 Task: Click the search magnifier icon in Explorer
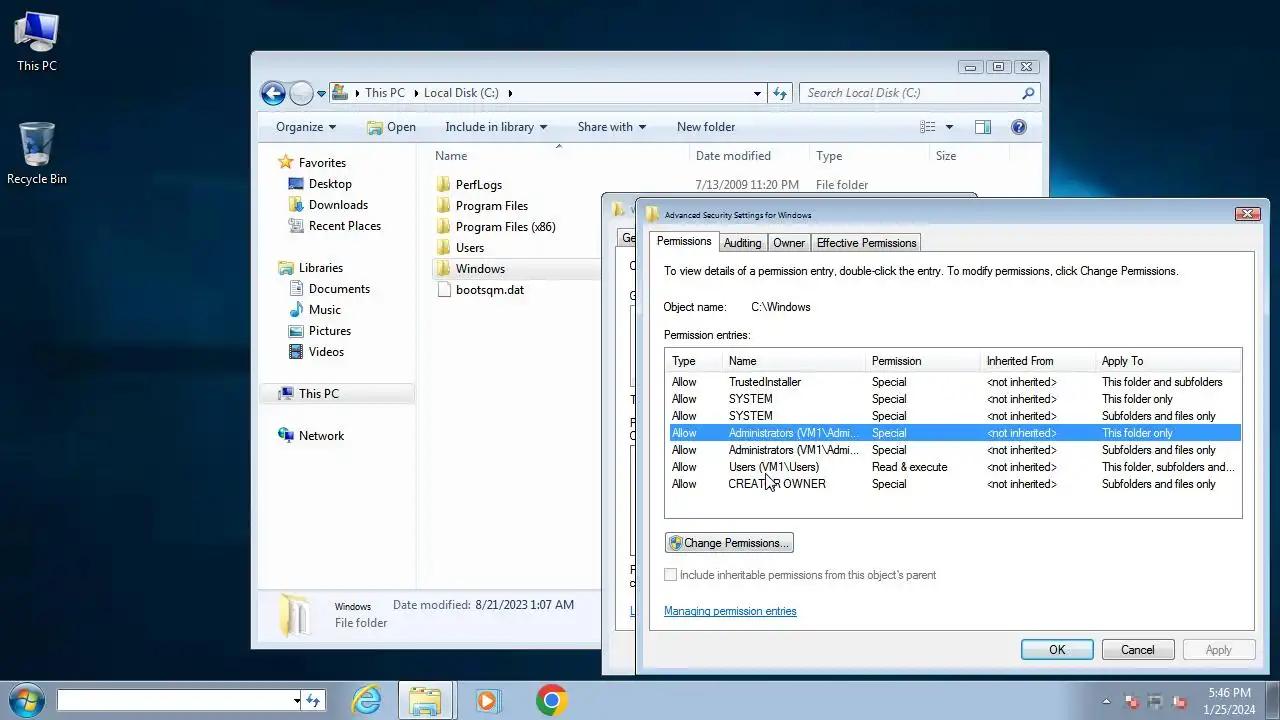coord(1028,93)
